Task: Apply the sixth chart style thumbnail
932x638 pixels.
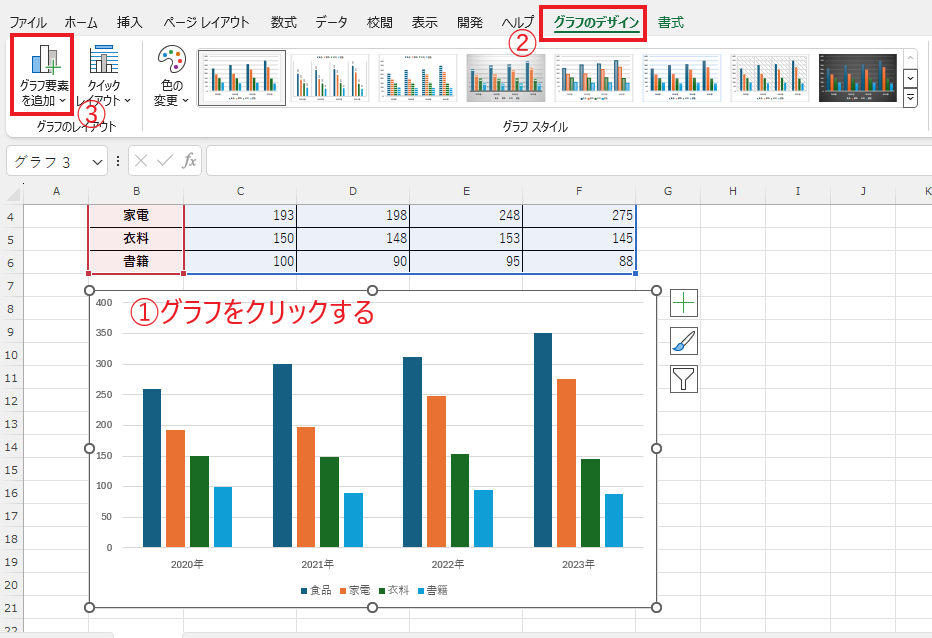Action: click(x=682, y=78)
